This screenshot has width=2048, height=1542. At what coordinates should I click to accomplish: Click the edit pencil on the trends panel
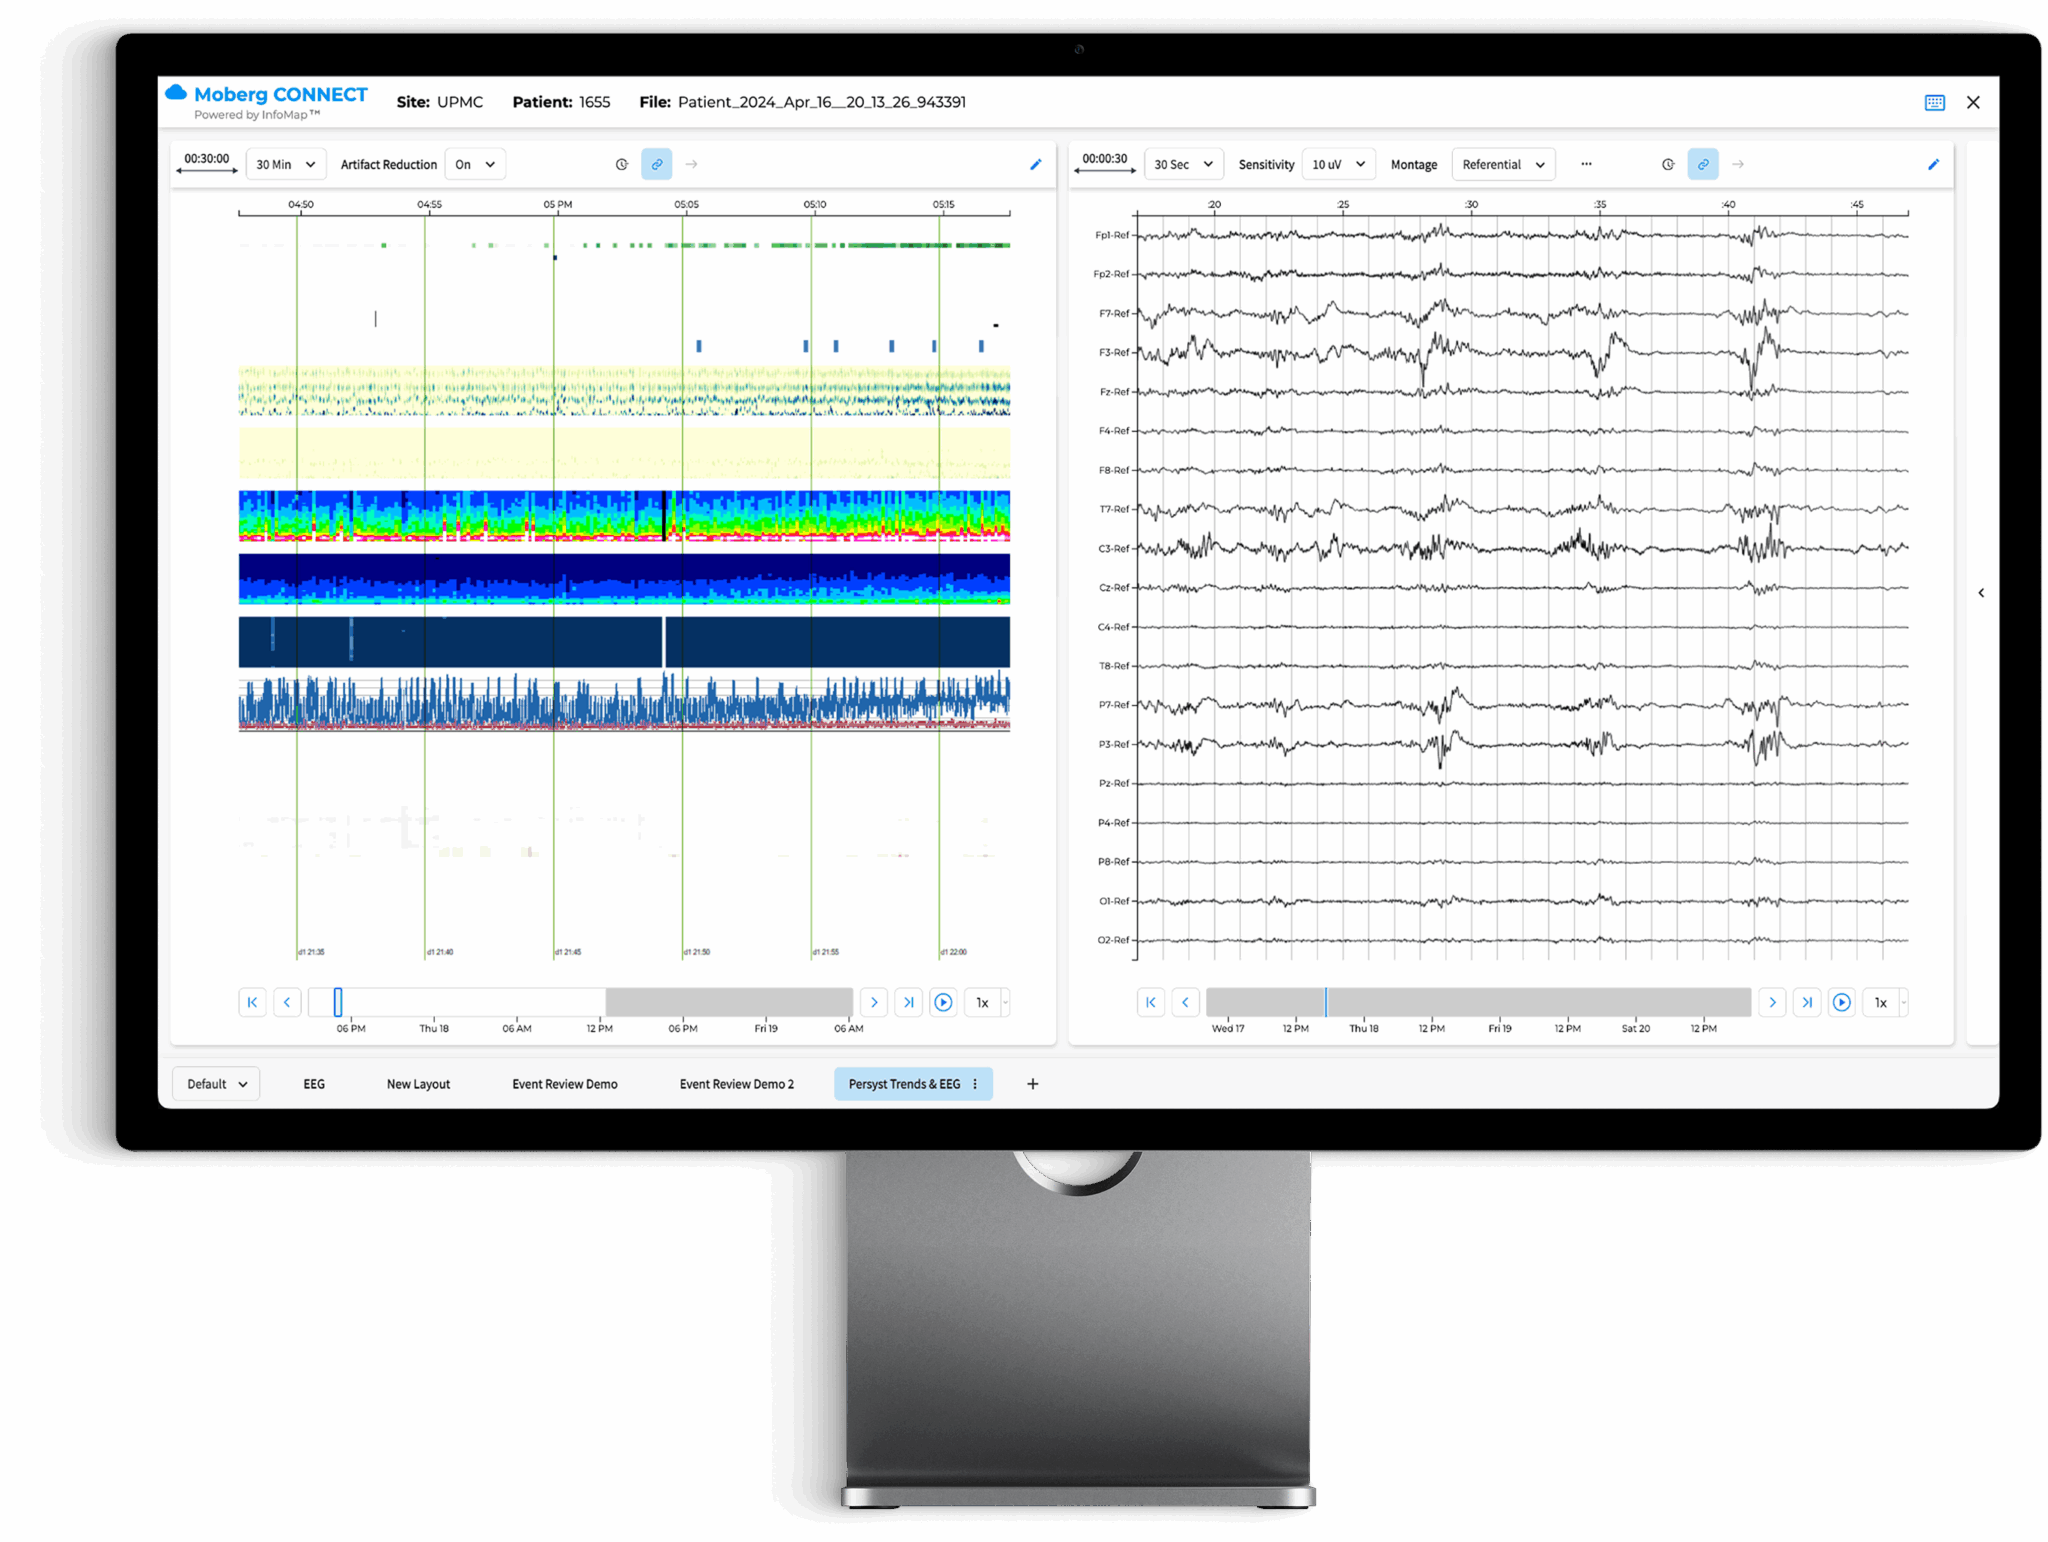point(1035,164)
